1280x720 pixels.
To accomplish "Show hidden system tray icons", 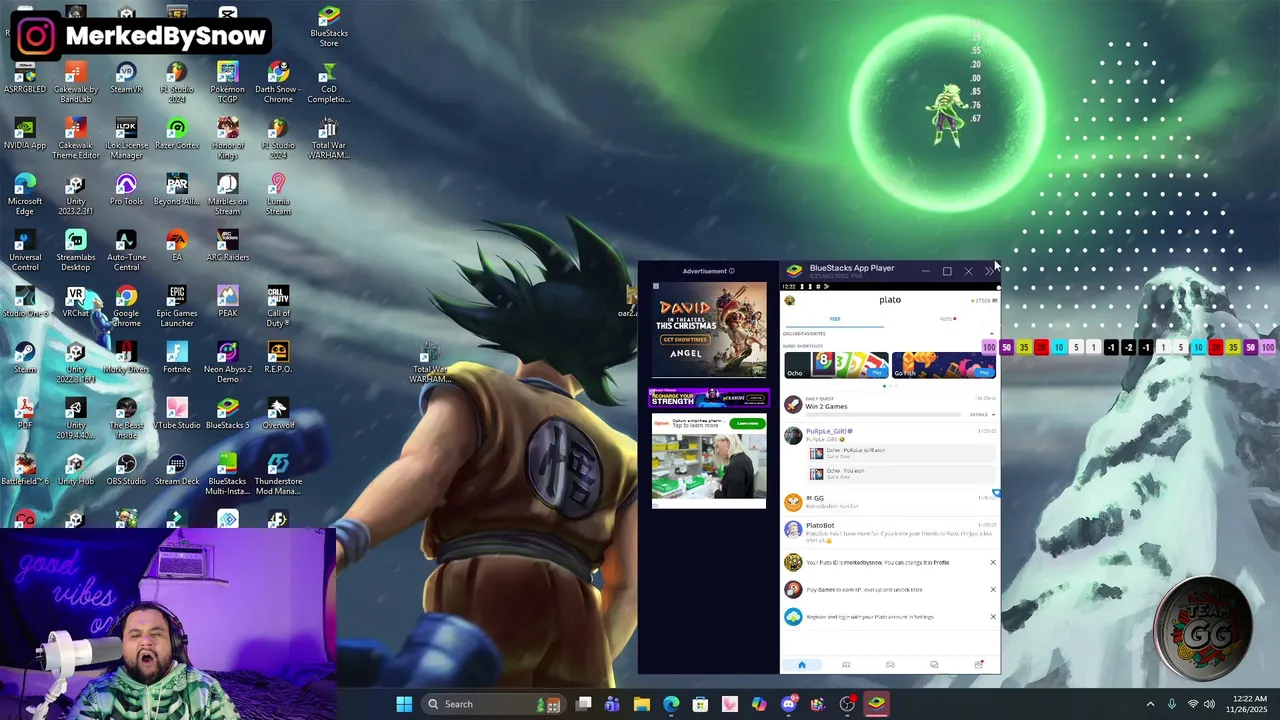I will [x=1150, y=704].
